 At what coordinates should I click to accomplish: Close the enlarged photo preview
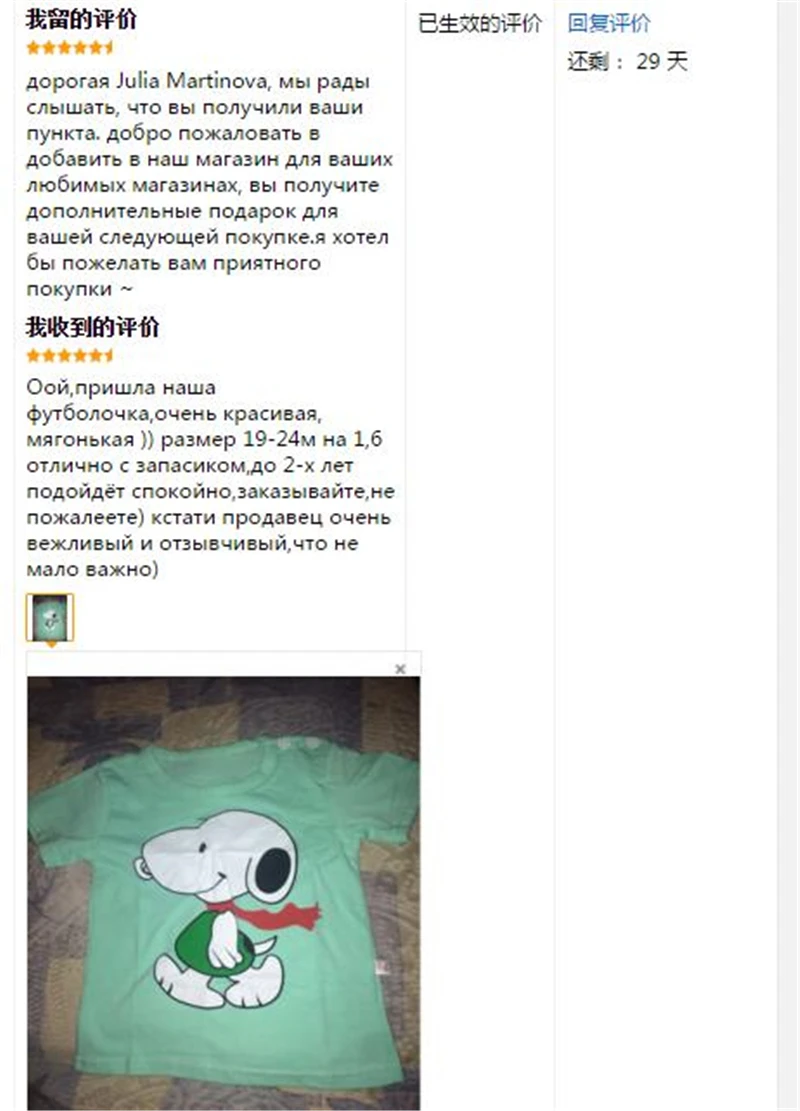point(400,668)
